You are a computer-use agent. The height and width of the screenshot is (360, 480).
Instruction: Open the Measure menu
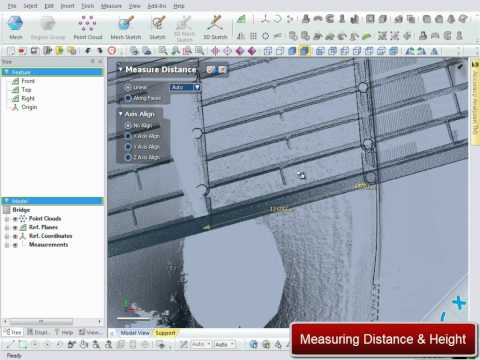pyautogui.click(x=111, y=6)
